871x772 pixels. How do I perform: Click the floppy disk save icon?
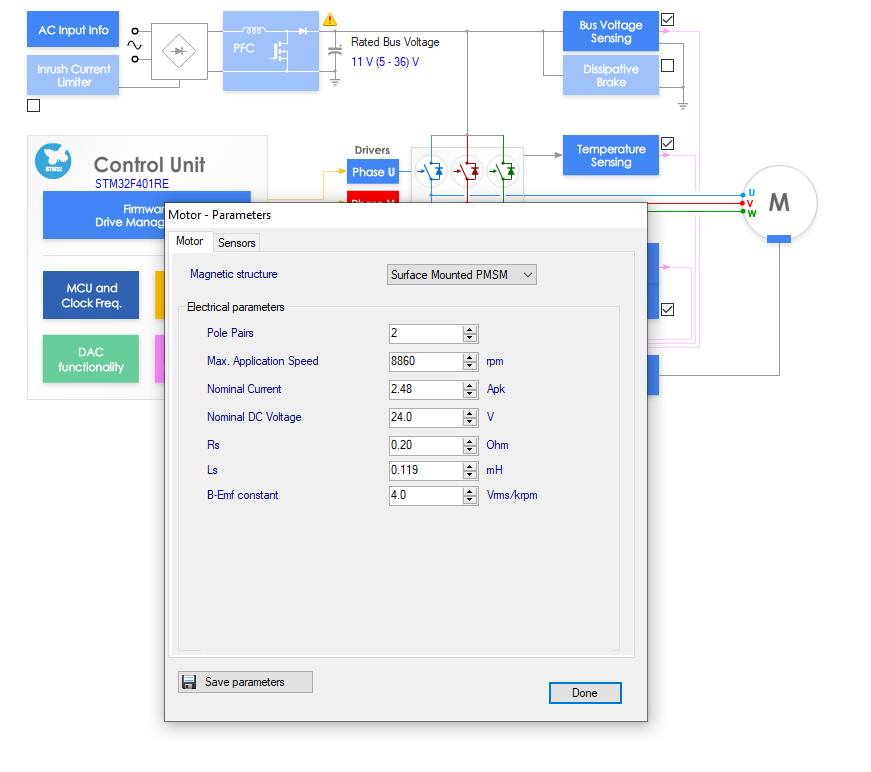[x=189, y=682]
